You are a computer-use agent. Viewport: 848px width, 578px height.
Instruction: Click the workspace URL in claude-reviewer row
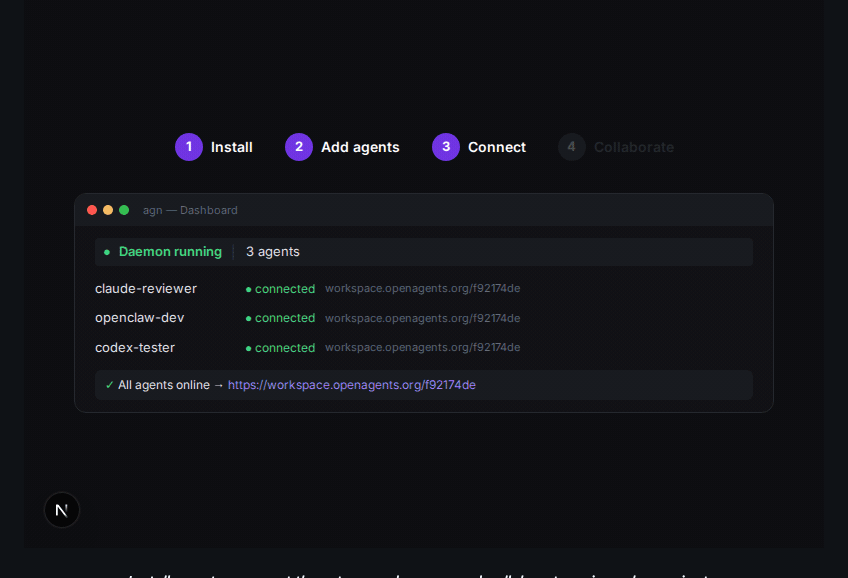click(x=422, y=289)
